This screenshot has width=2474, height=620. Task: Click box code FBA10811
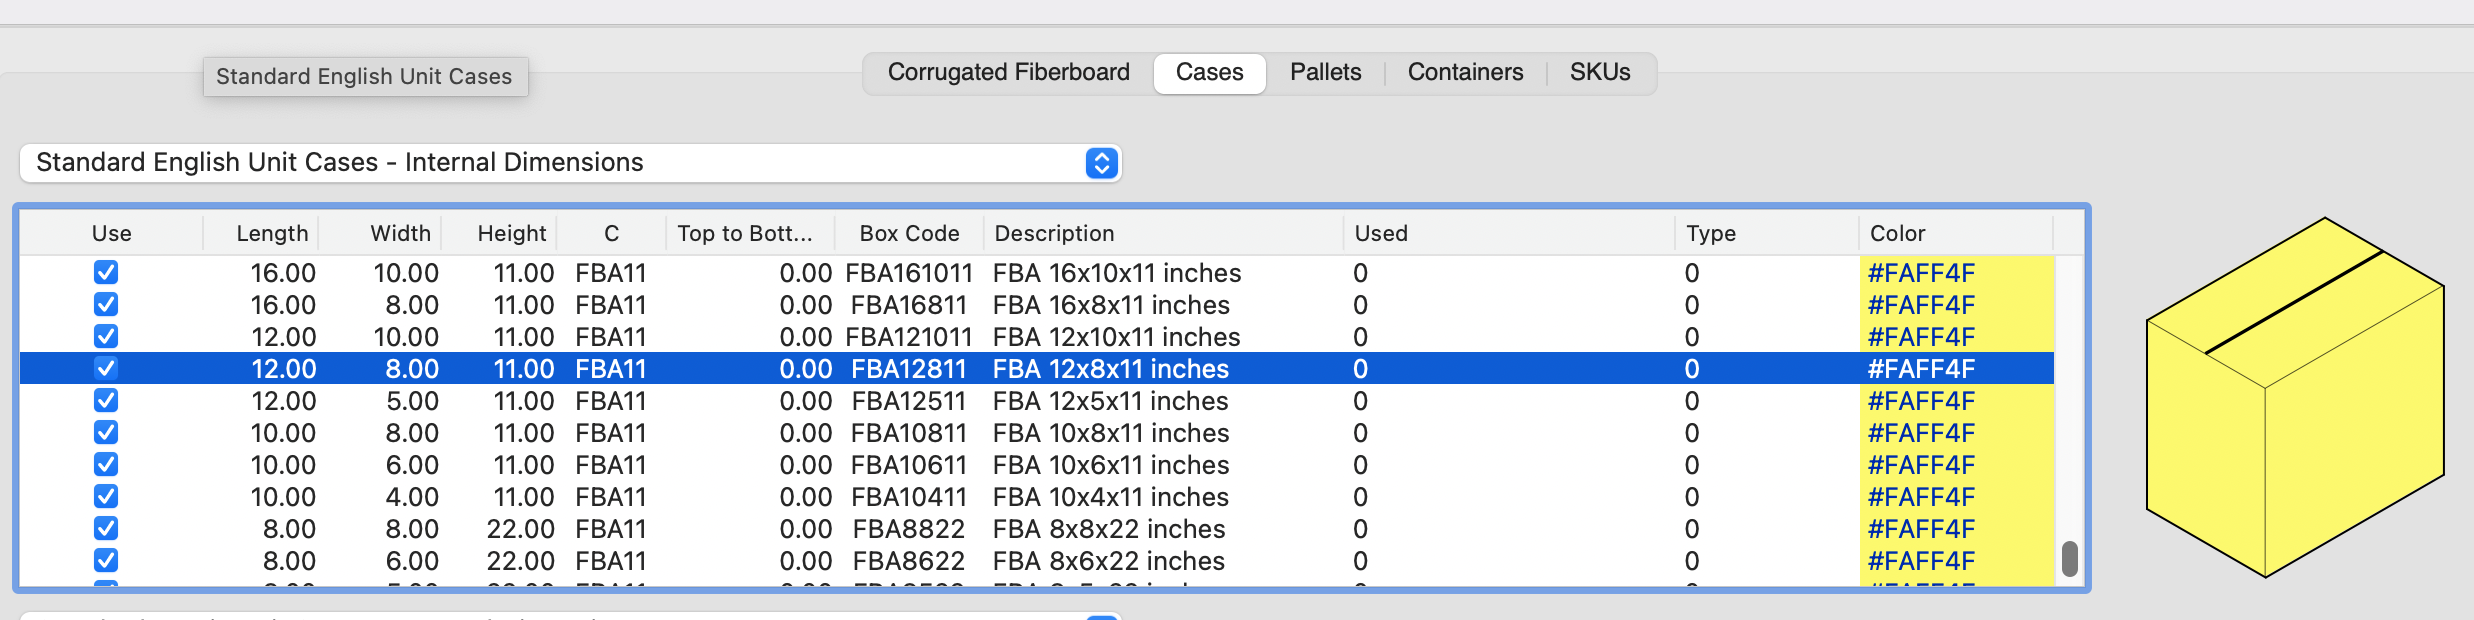pos(909,433)
